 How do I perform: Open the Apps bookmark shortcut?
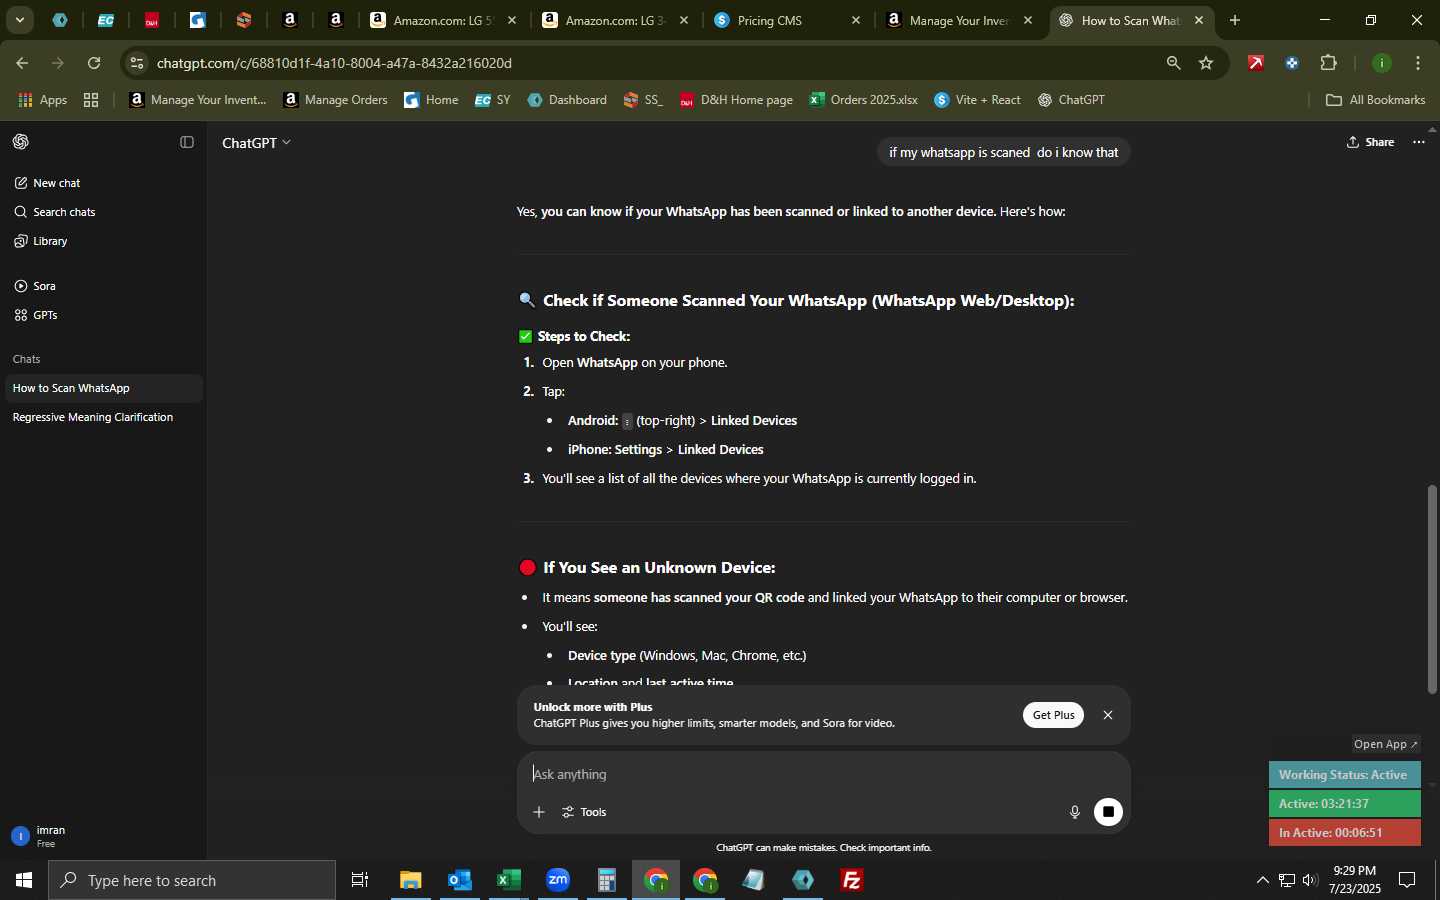(x=42, y=100)
